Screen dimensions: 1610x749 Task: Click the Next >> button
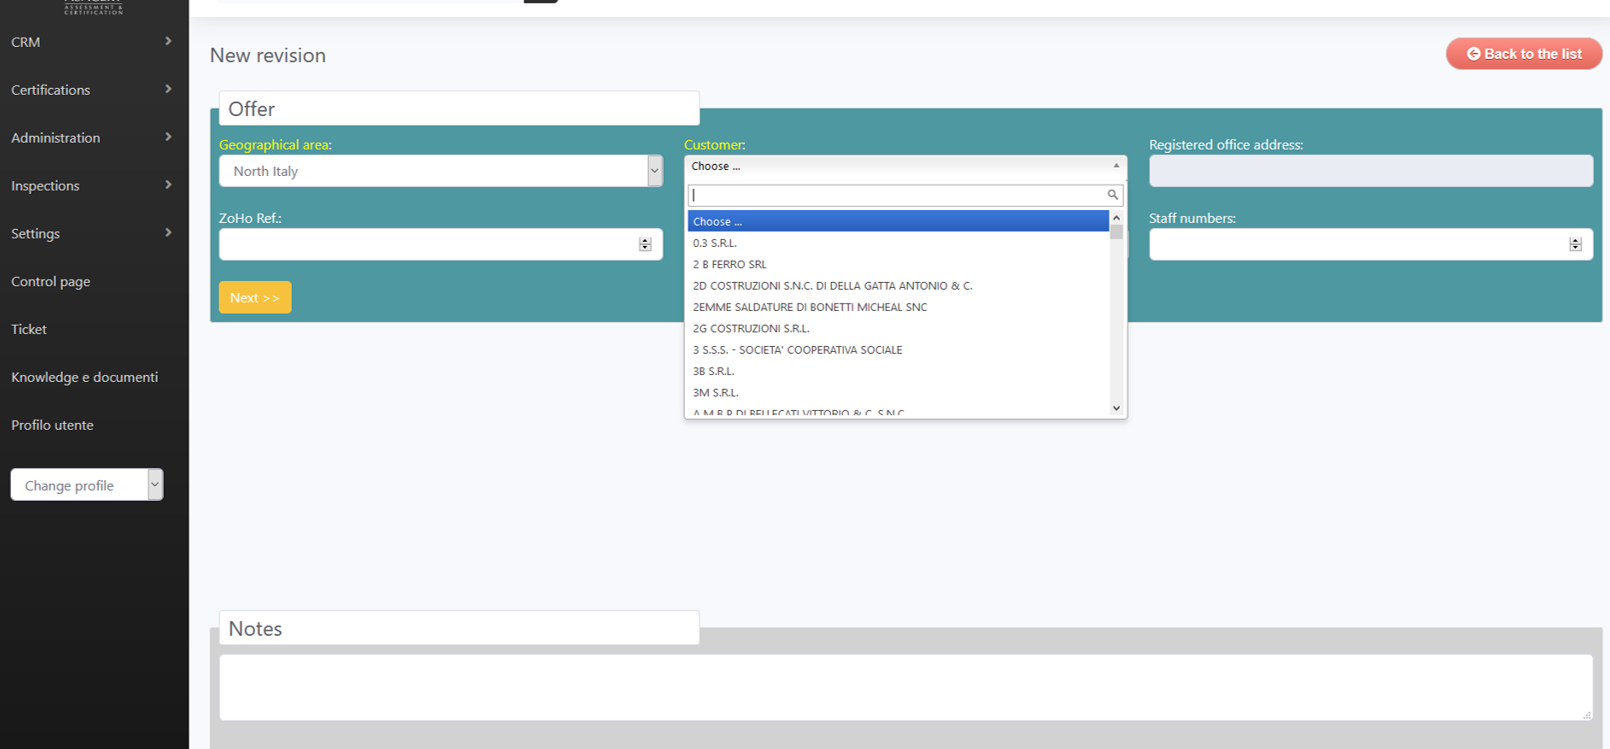(255, 297)
